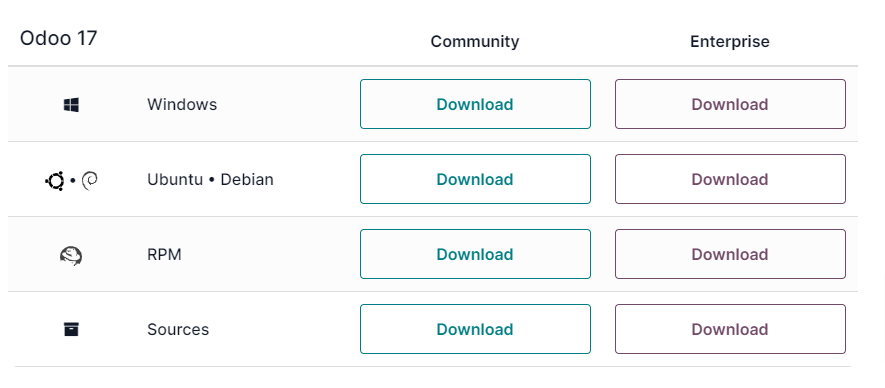Download Enterprise RPM package
Image resolution: width=885 pixels, height=388 pixels.
[730, 254]
